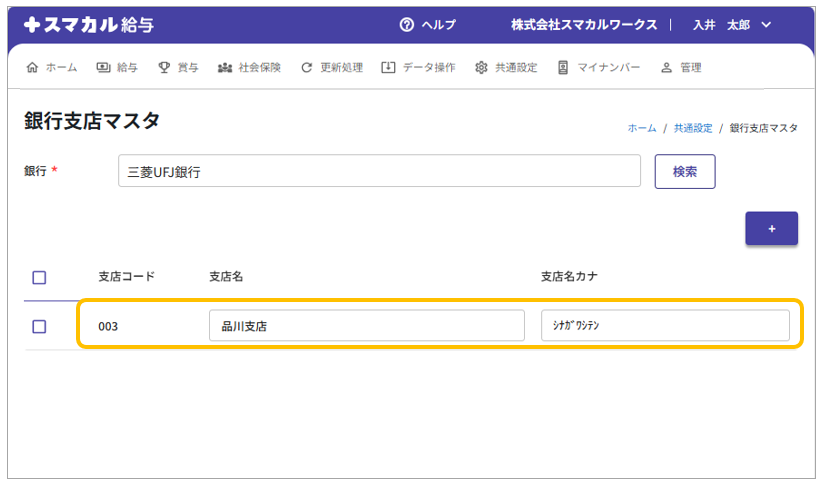
Task: Click the home icon in navigation bar
Action: (32, 68)
